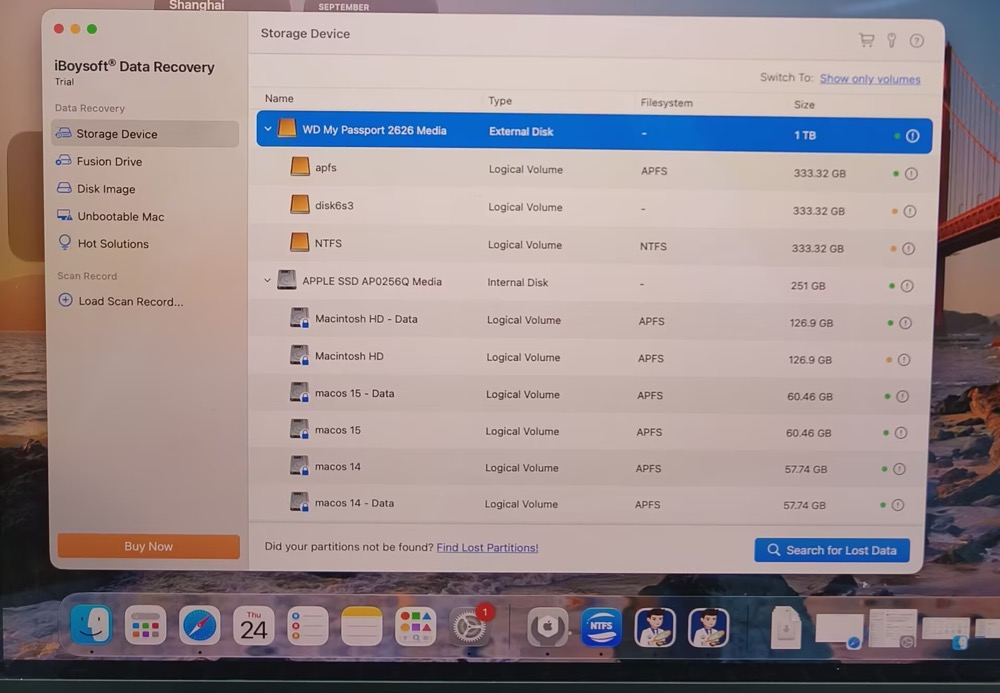Select the apfs volume row
Screen dimensions: 1000x693
pyautogui.click(x=593, y=170)
